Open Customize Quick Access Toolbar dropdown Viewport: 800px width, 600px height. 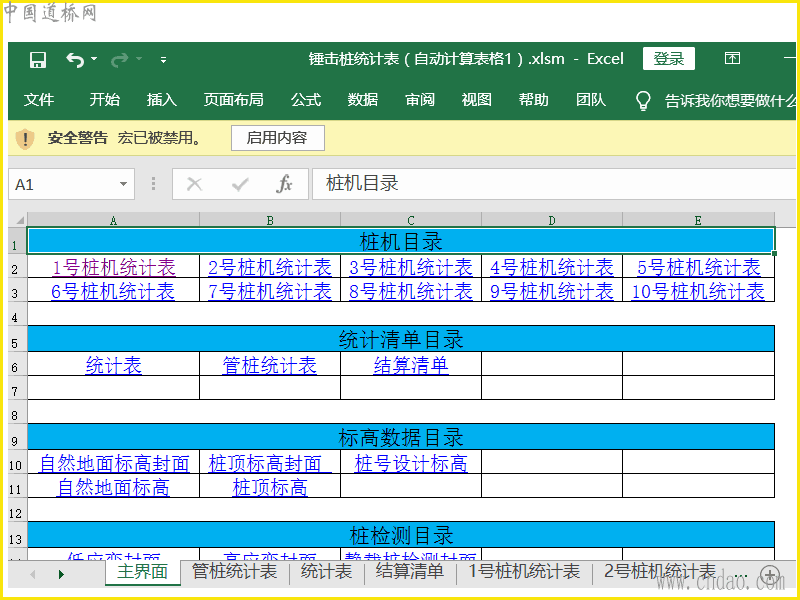(164, 60)
